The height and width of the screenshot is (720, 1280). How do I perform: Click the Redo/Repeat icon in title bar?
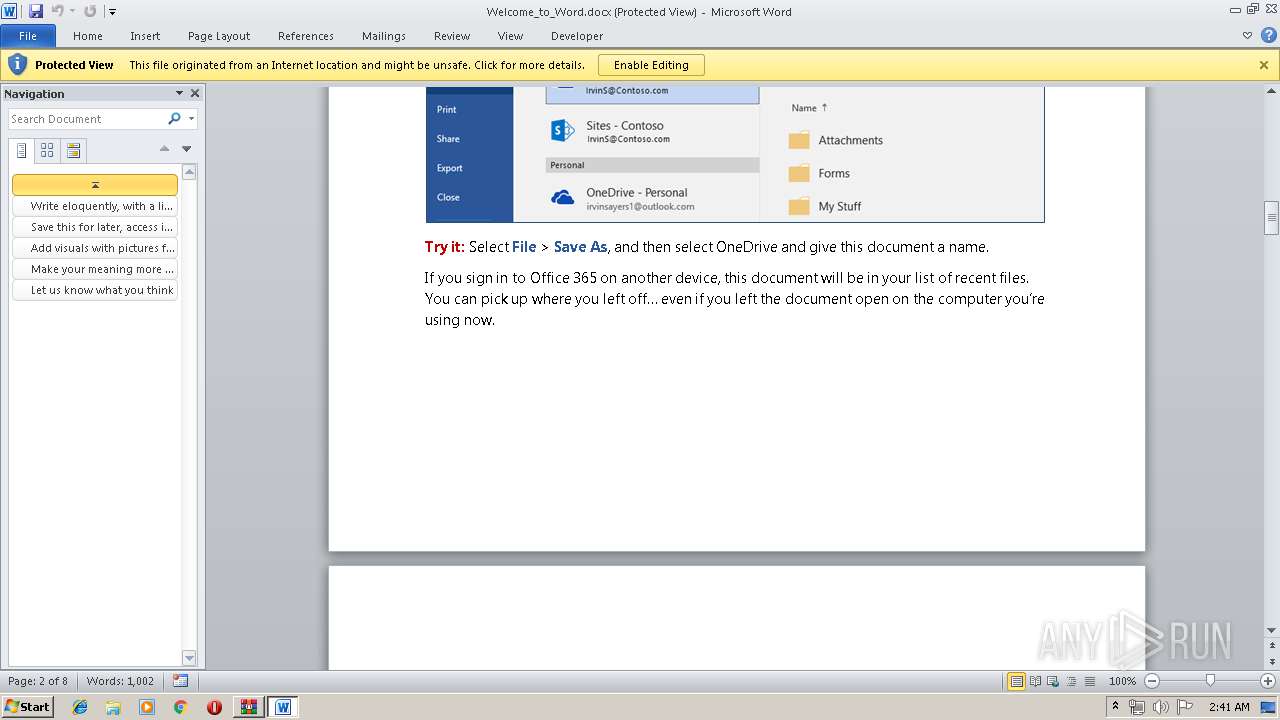[x=90, y=11]
